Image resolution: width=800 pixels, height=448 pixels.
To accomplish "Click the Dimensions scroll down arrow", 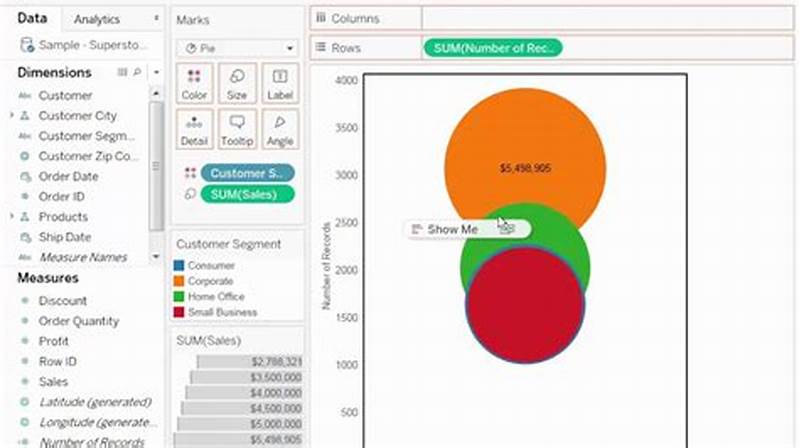I will (156, 256).
